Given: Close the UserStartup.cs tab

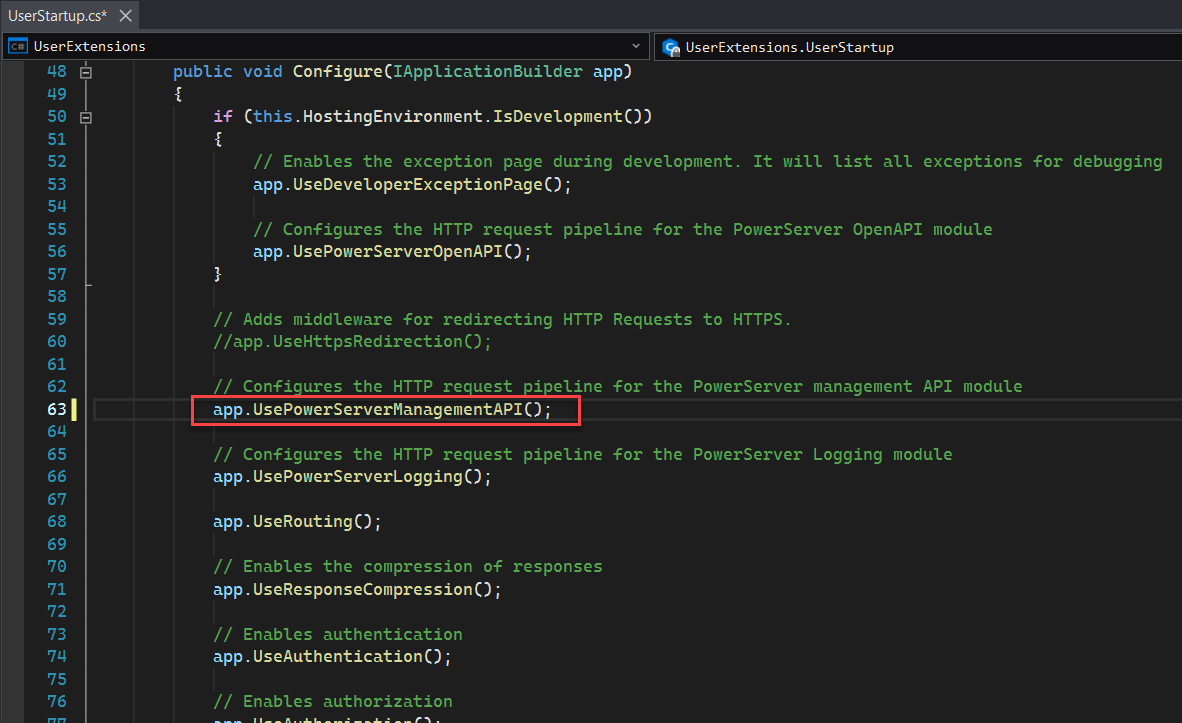Looking at the screenshot, I should coord(126,14).
